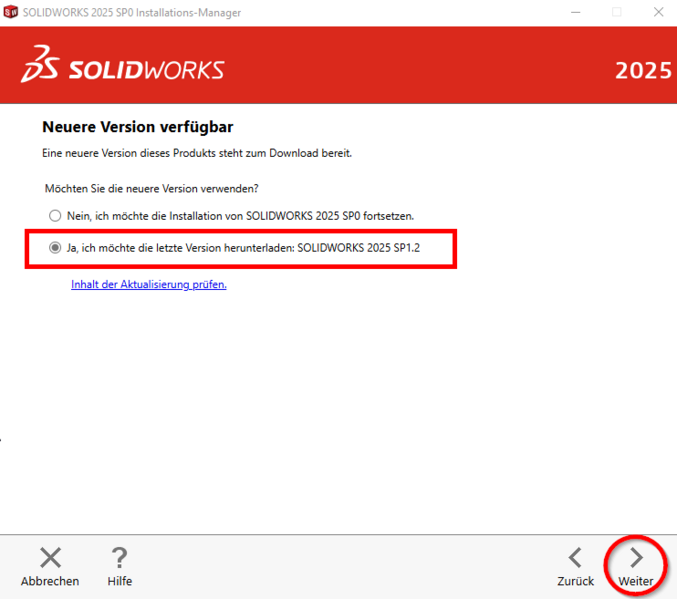This screenshot has width=677, height=599.
Task: Click the 2025 year label in banner
Action: (643, 71)
